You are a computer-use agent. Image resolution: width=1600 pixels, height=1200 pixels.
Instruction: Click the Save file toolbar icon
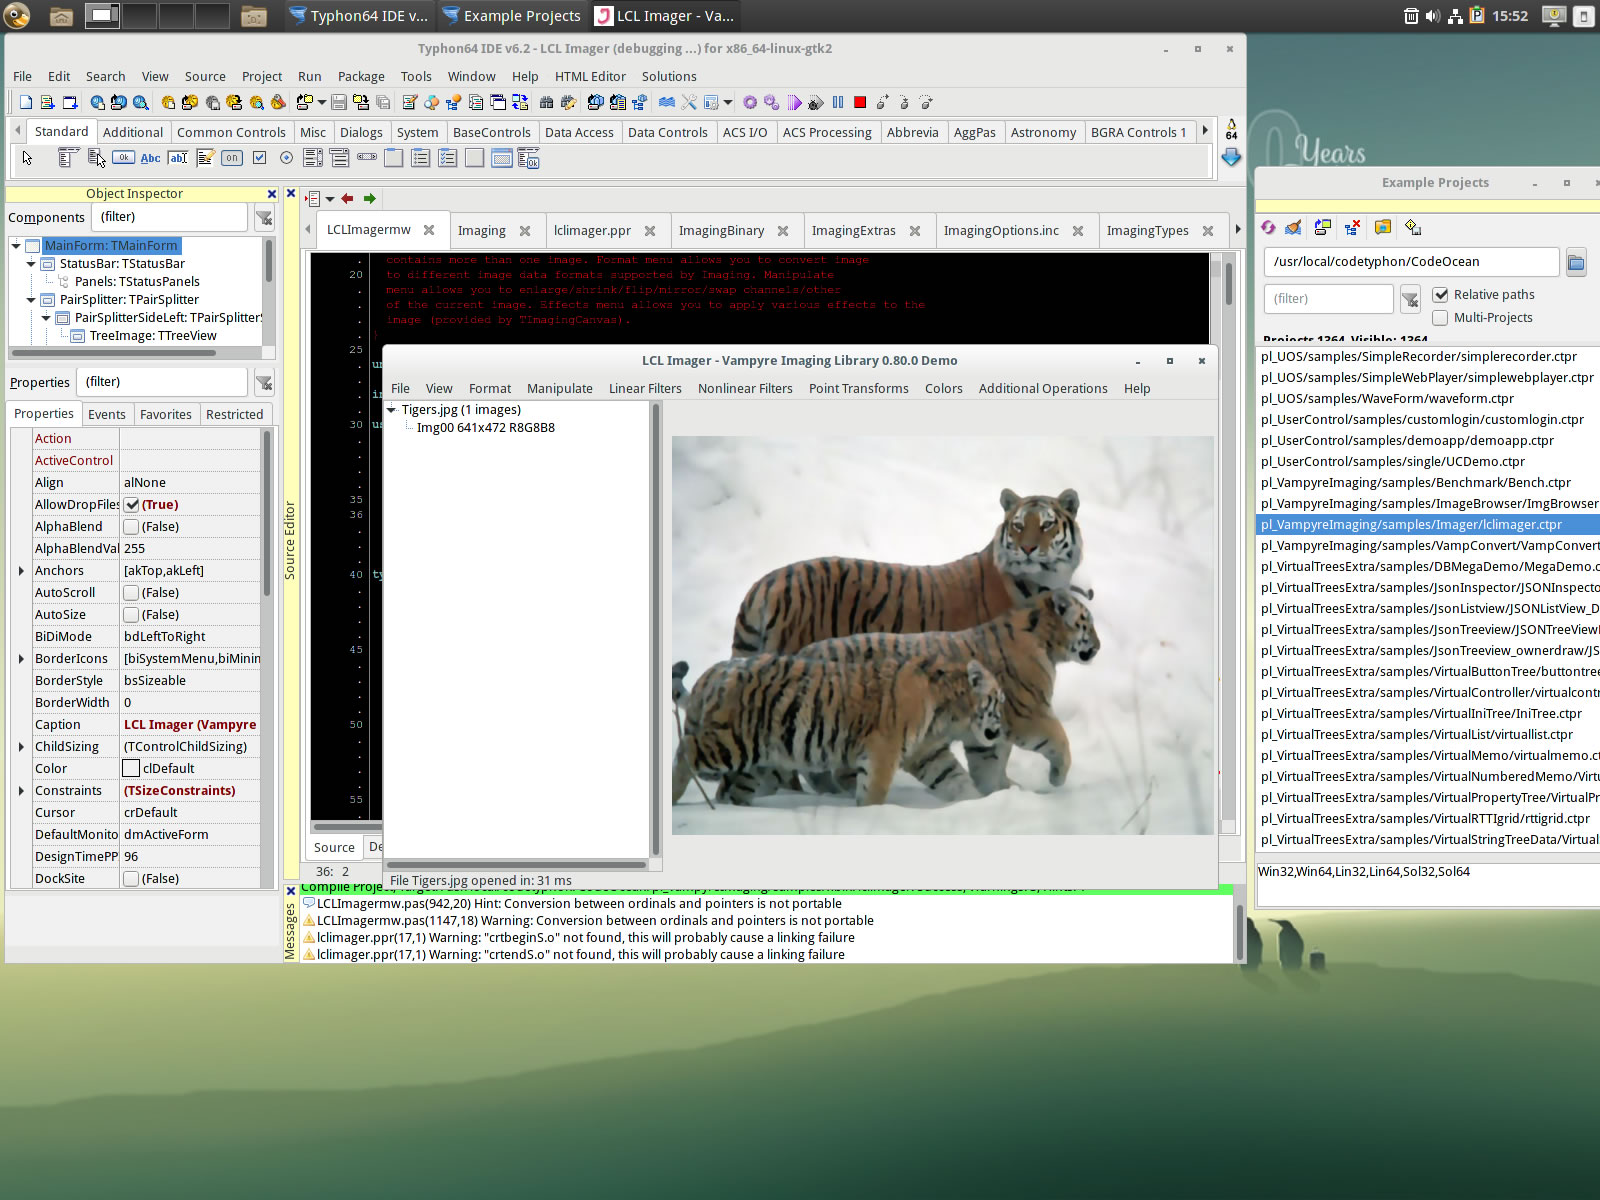tap(339, 102)
